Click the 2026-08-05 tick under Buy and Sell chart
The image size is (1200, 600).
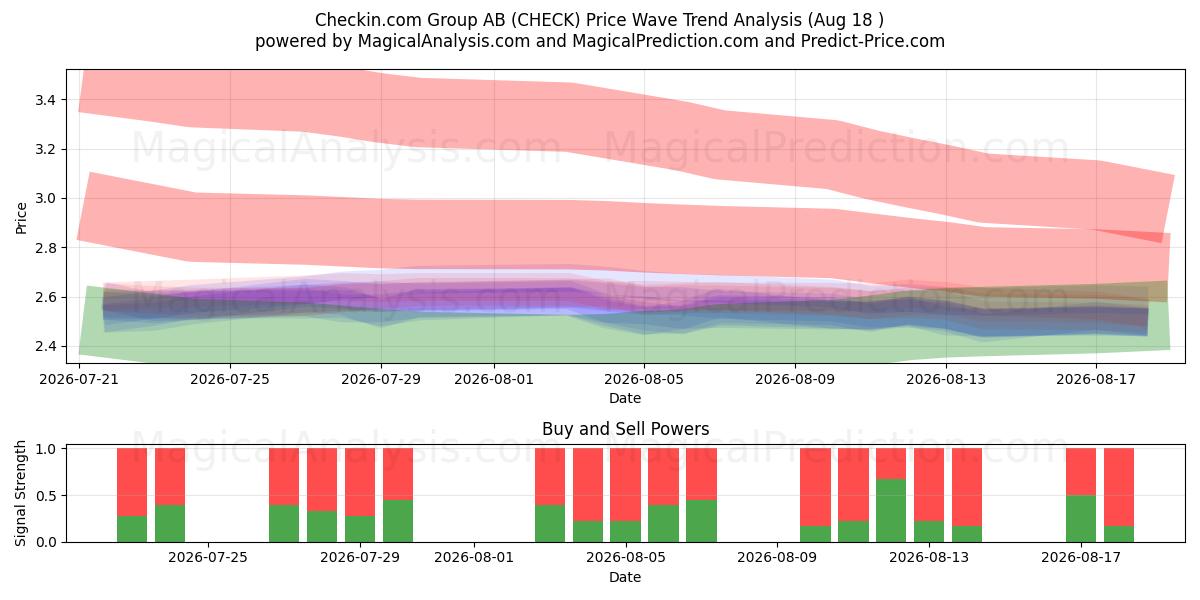(626, 558)
